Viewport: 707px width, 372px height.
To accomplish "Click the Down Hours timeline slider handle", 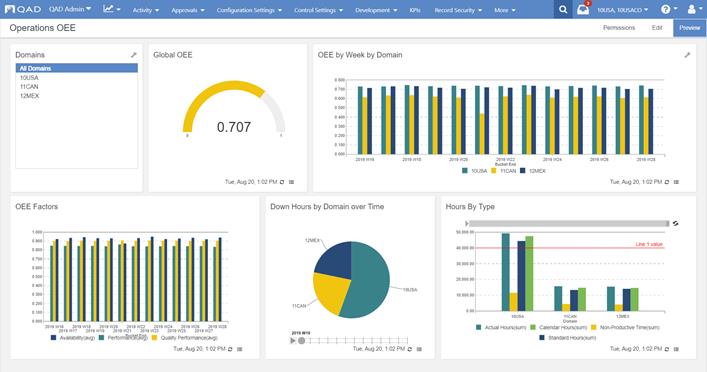I will coord(302,340).
